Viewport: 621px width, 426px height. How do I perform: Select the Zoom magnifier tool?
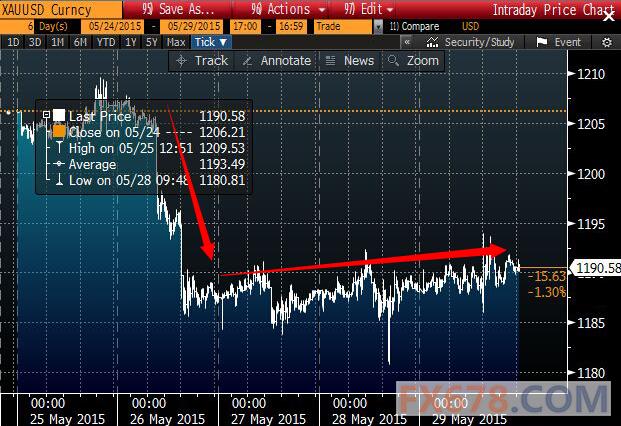tap(413, 60)
